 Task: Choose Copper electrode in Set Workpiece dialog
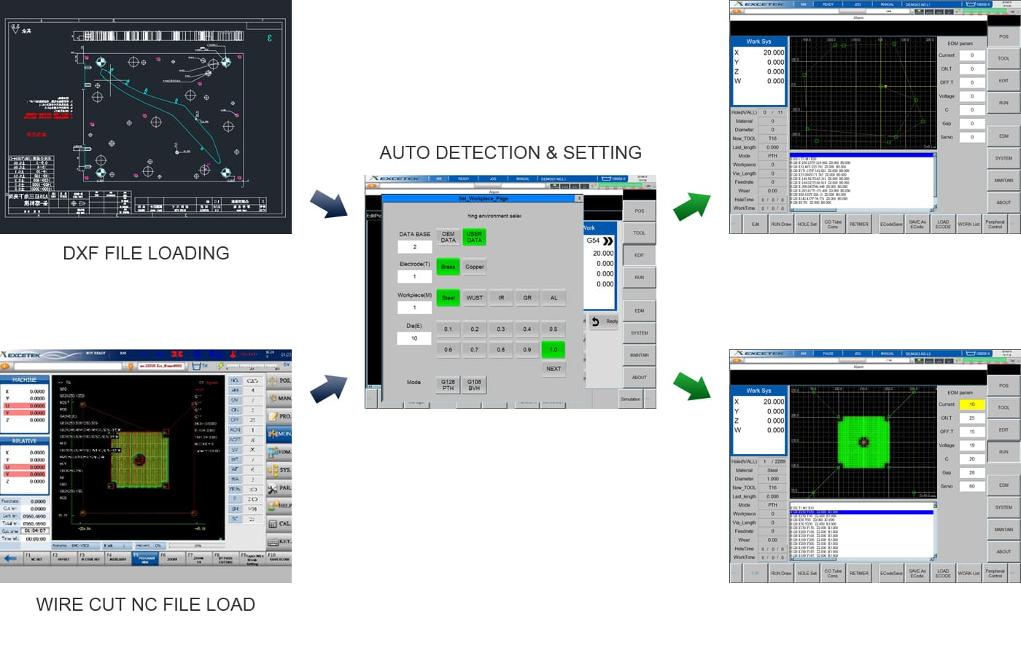(474, 266)
